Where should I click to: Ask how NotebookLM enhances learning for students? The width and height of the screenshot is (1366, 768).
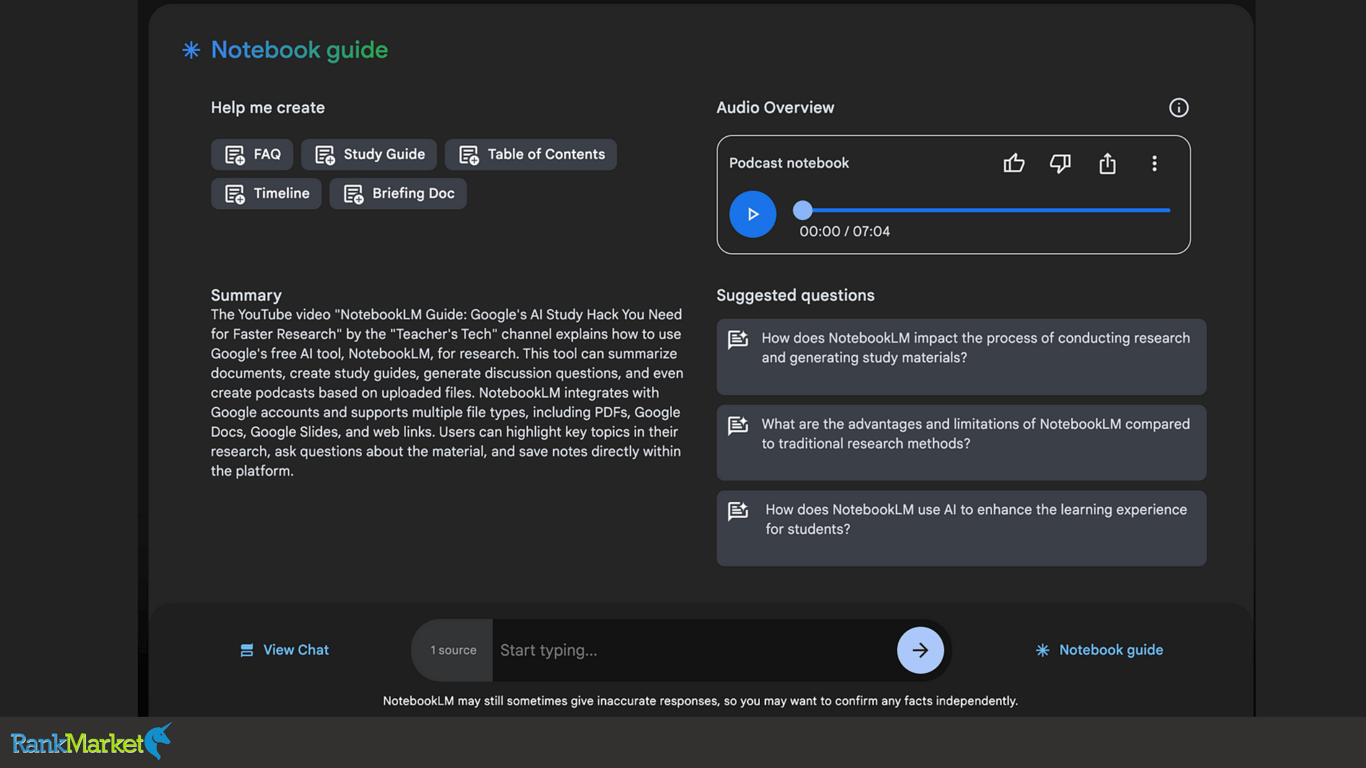[961, 528]
